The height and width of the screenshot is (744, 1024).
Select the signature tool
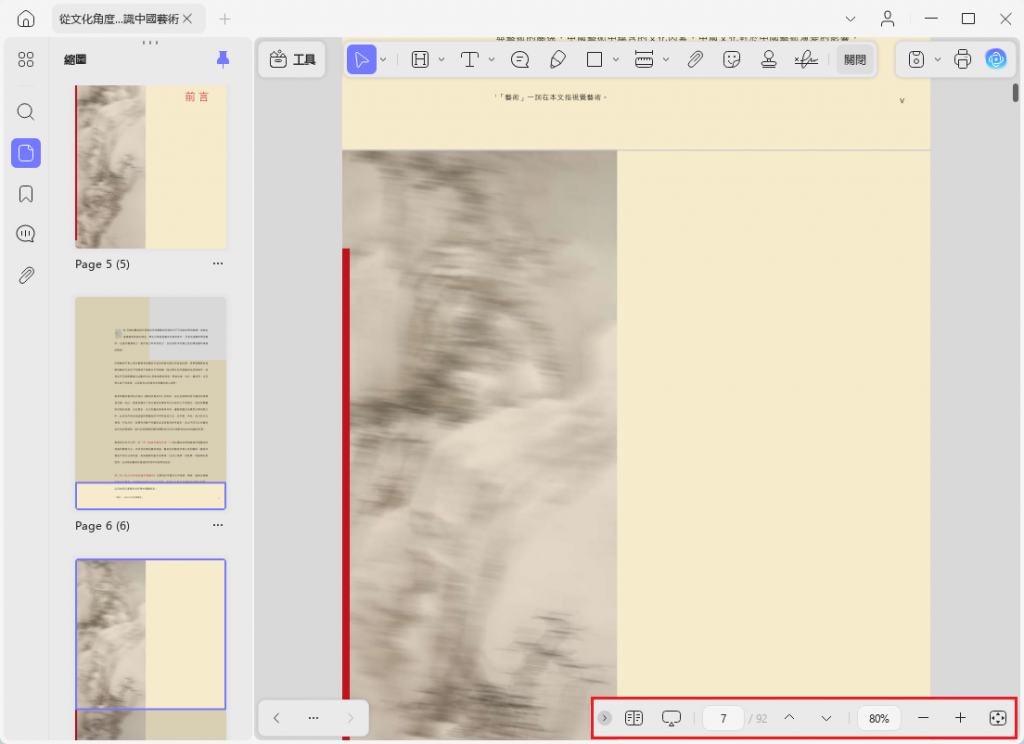(806, 60)
